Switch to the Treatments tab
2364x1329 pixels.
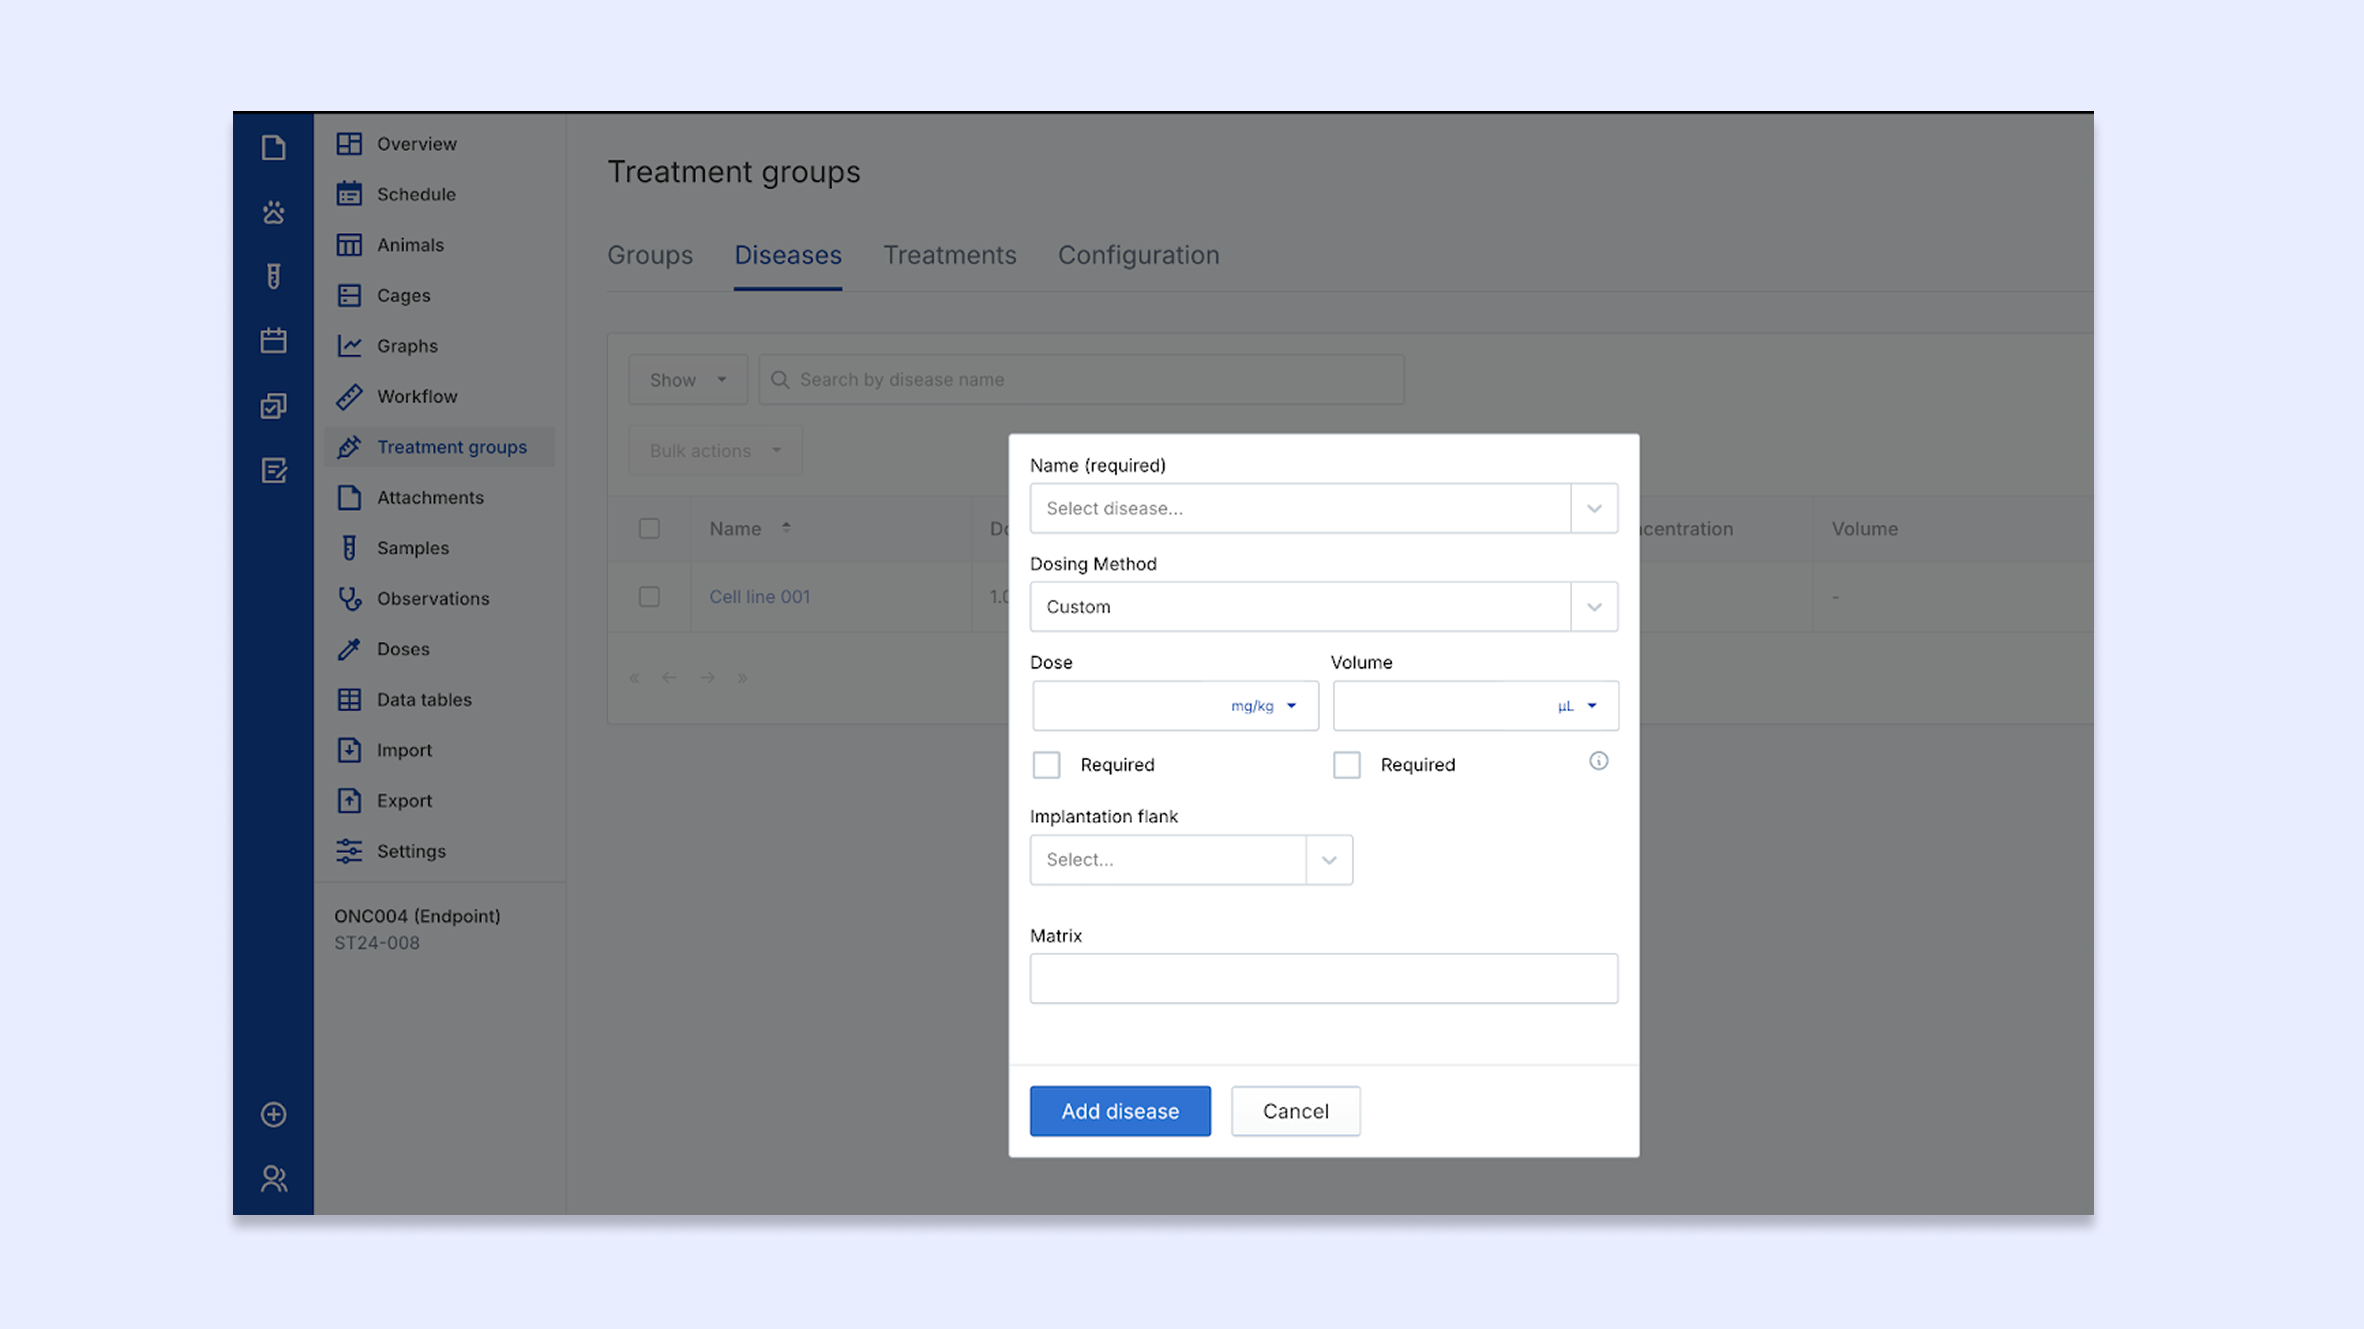949,255
